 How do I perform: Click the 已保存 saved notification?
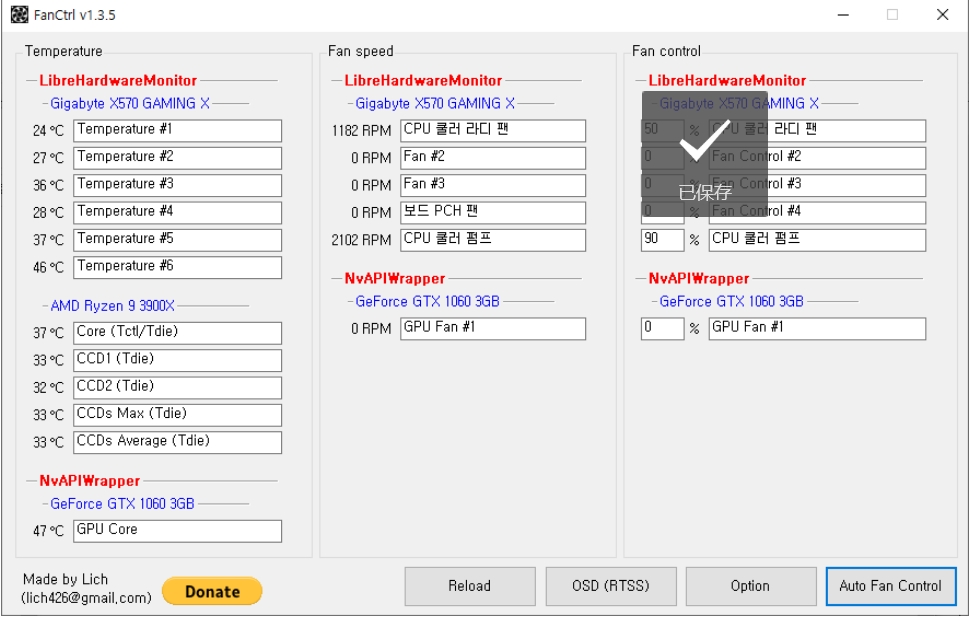tap(705, 154)
